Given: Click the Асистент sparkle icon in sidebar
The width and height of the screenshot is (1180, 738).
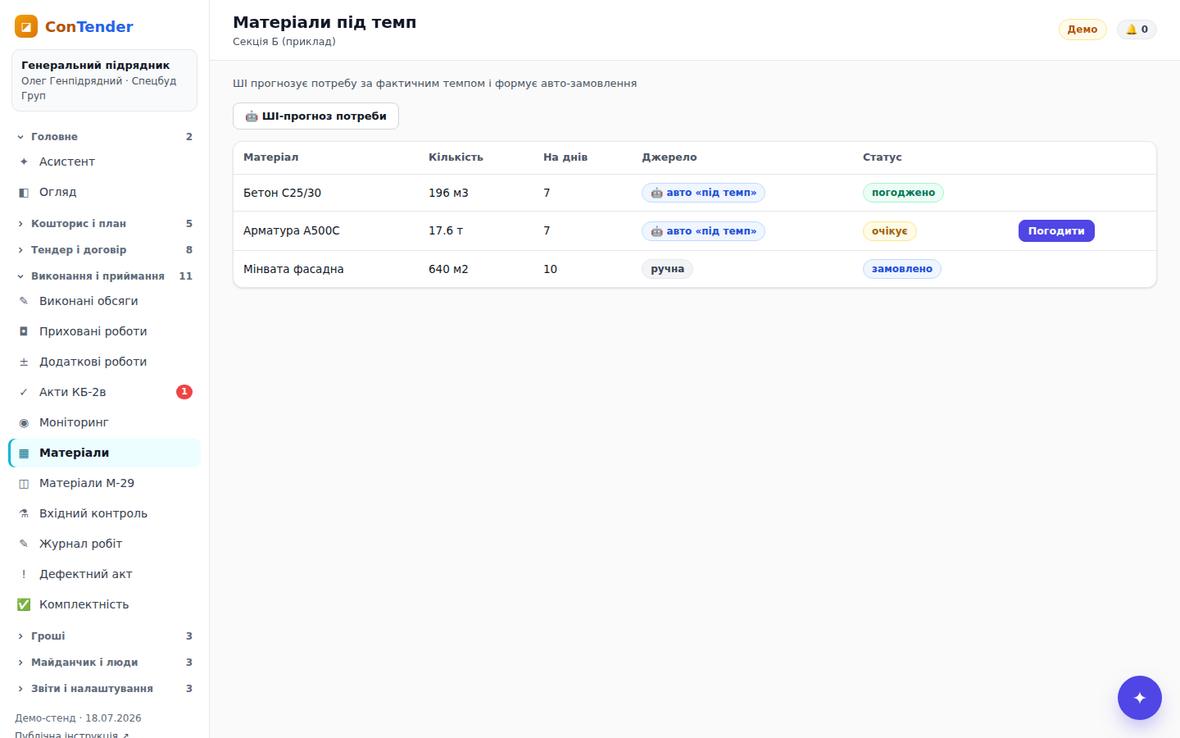Looking at the screenshot, I should tap(23, 162).
